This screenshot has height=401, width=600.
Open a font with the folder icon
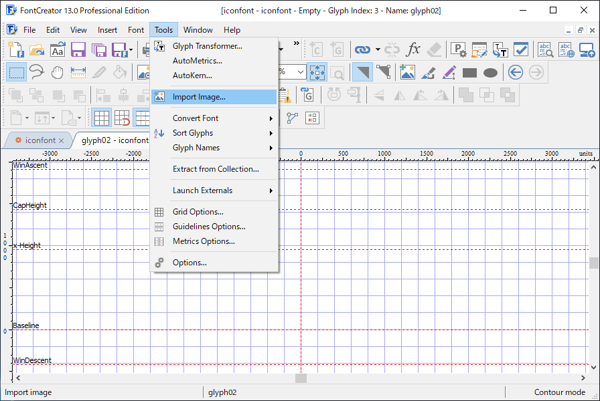[x=37, y=50]
